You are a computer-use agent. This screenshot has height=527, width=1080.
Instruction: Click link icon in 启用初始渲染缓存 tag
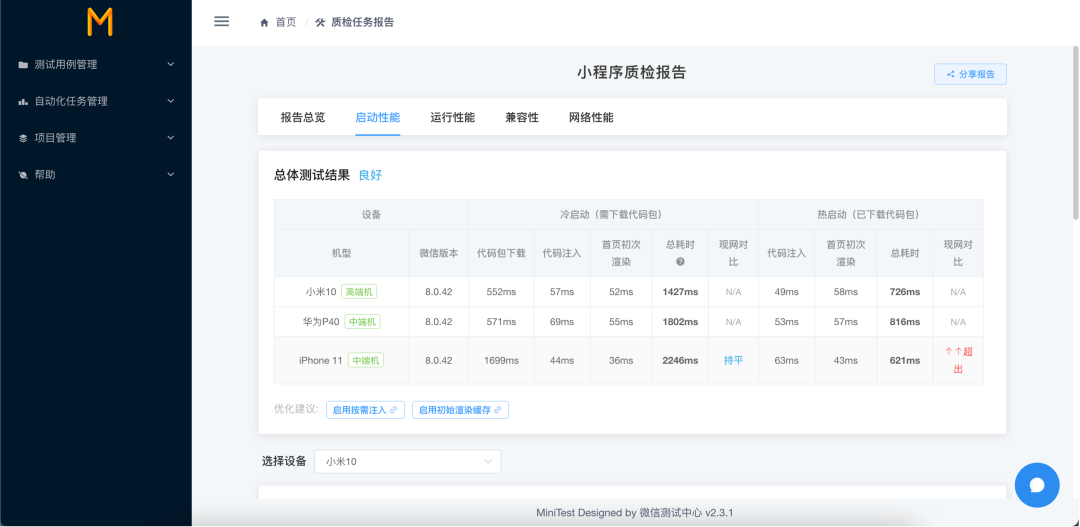[497, 410]
